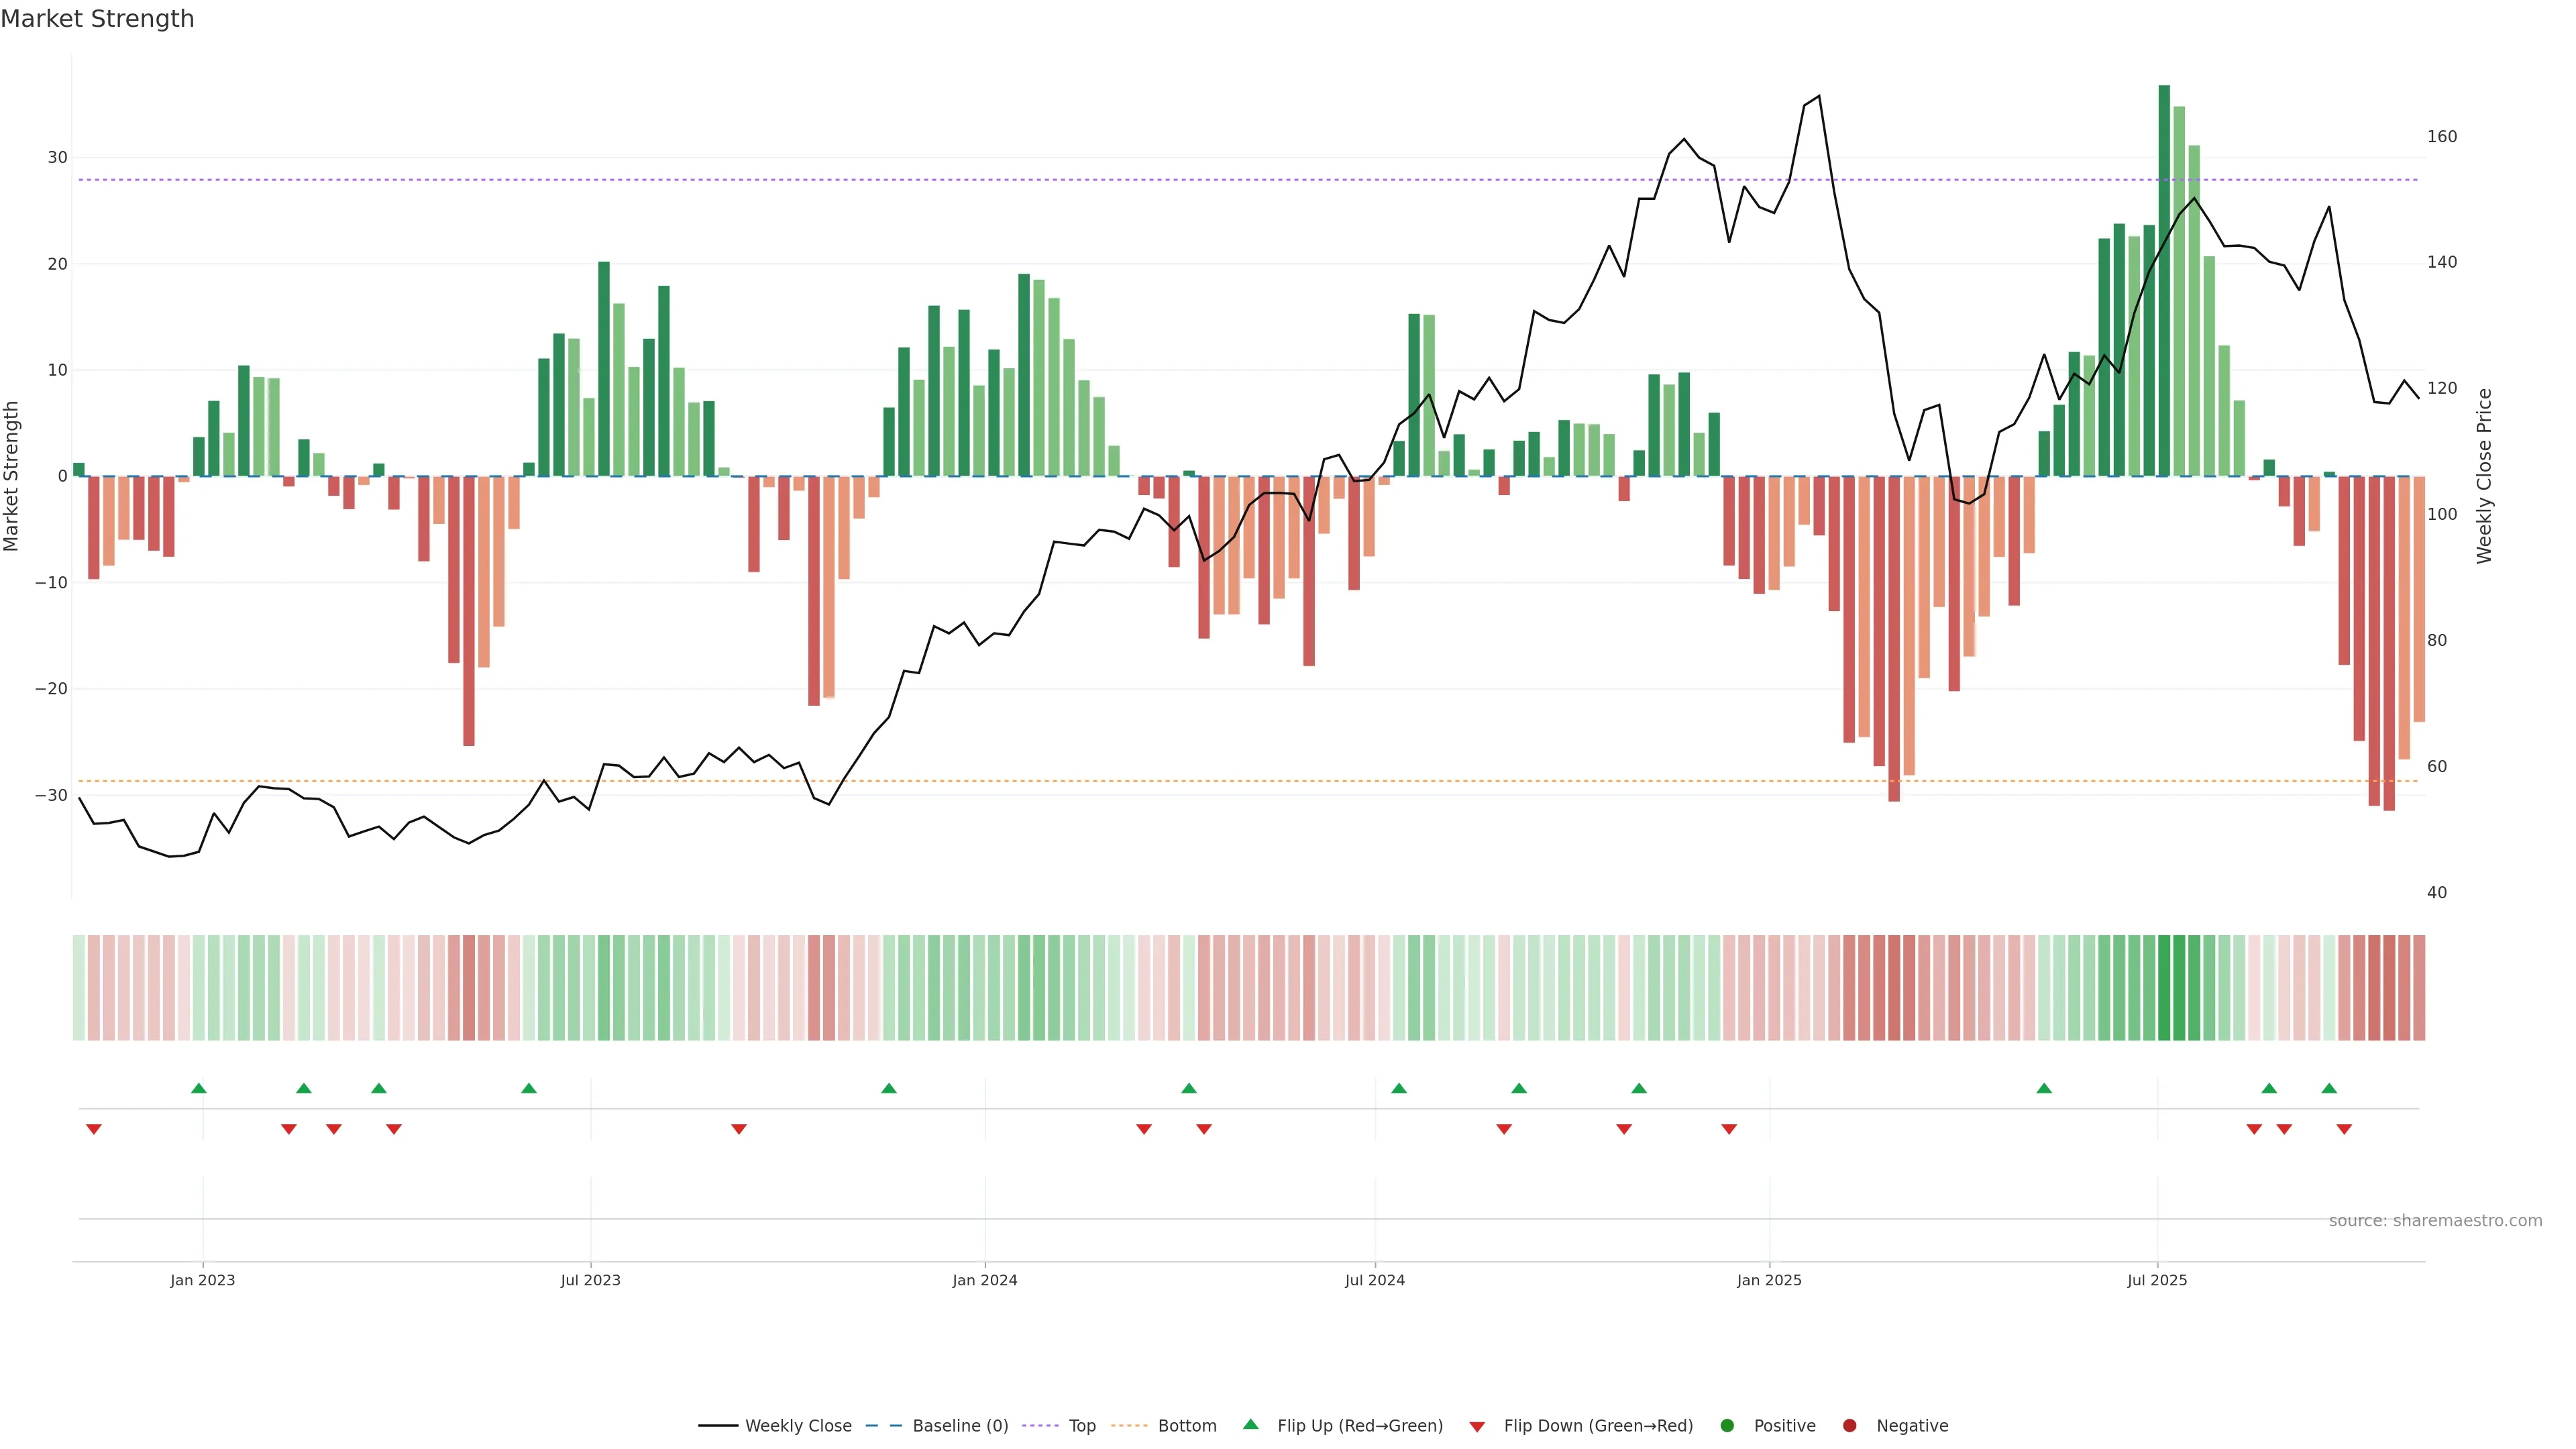The height and width of the screenshot is (1449, 2576).
Task: Click the leftmost red flip-down triangle marker
Action: pyautogui.click(x=94, y=1129)
